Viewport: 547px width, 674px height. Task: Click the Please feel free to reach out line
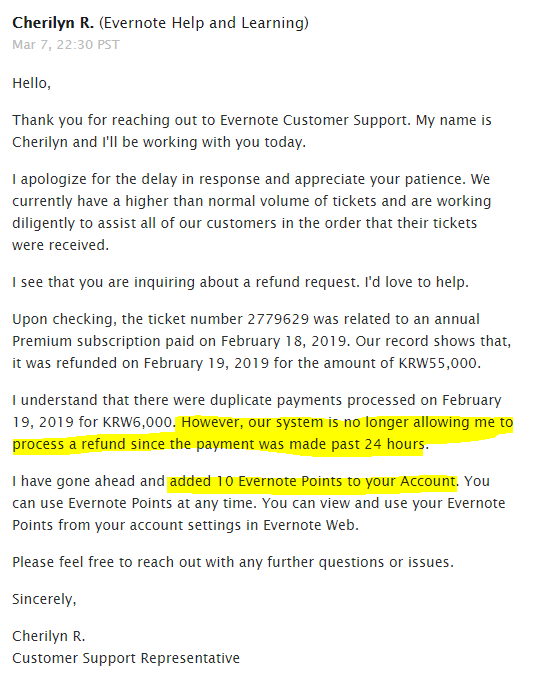(233, 562)
